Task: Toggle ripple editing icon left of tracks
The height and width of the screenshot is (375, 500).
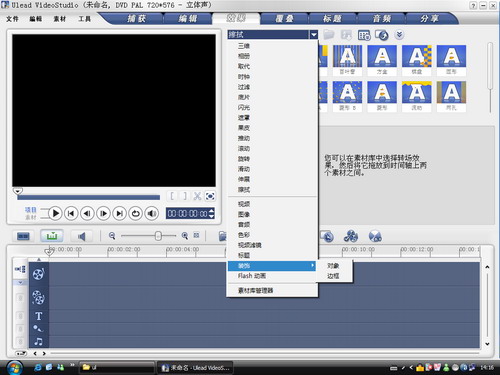Action: 20,269
